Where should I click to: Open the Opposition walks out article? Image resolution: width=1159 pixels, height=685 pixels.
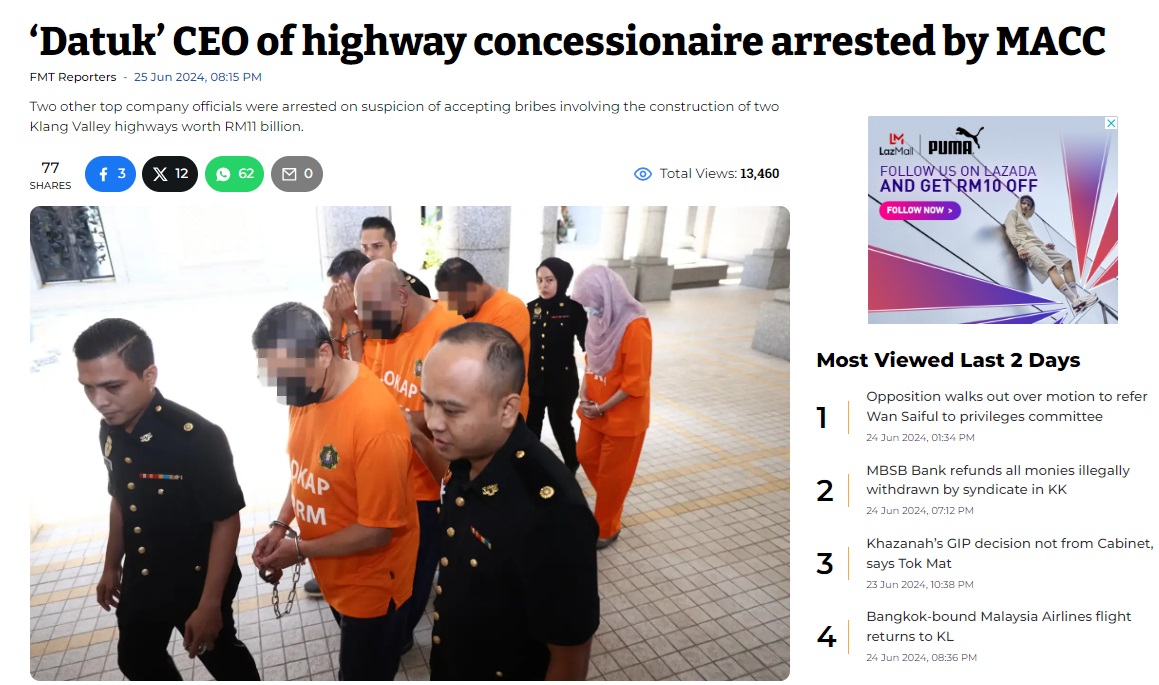[x=1007, y=406]
